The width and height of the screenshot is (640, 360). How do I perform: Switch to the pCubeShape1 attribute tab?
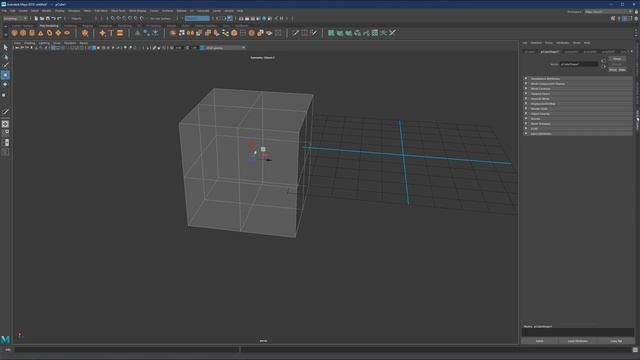click(550, 52)
